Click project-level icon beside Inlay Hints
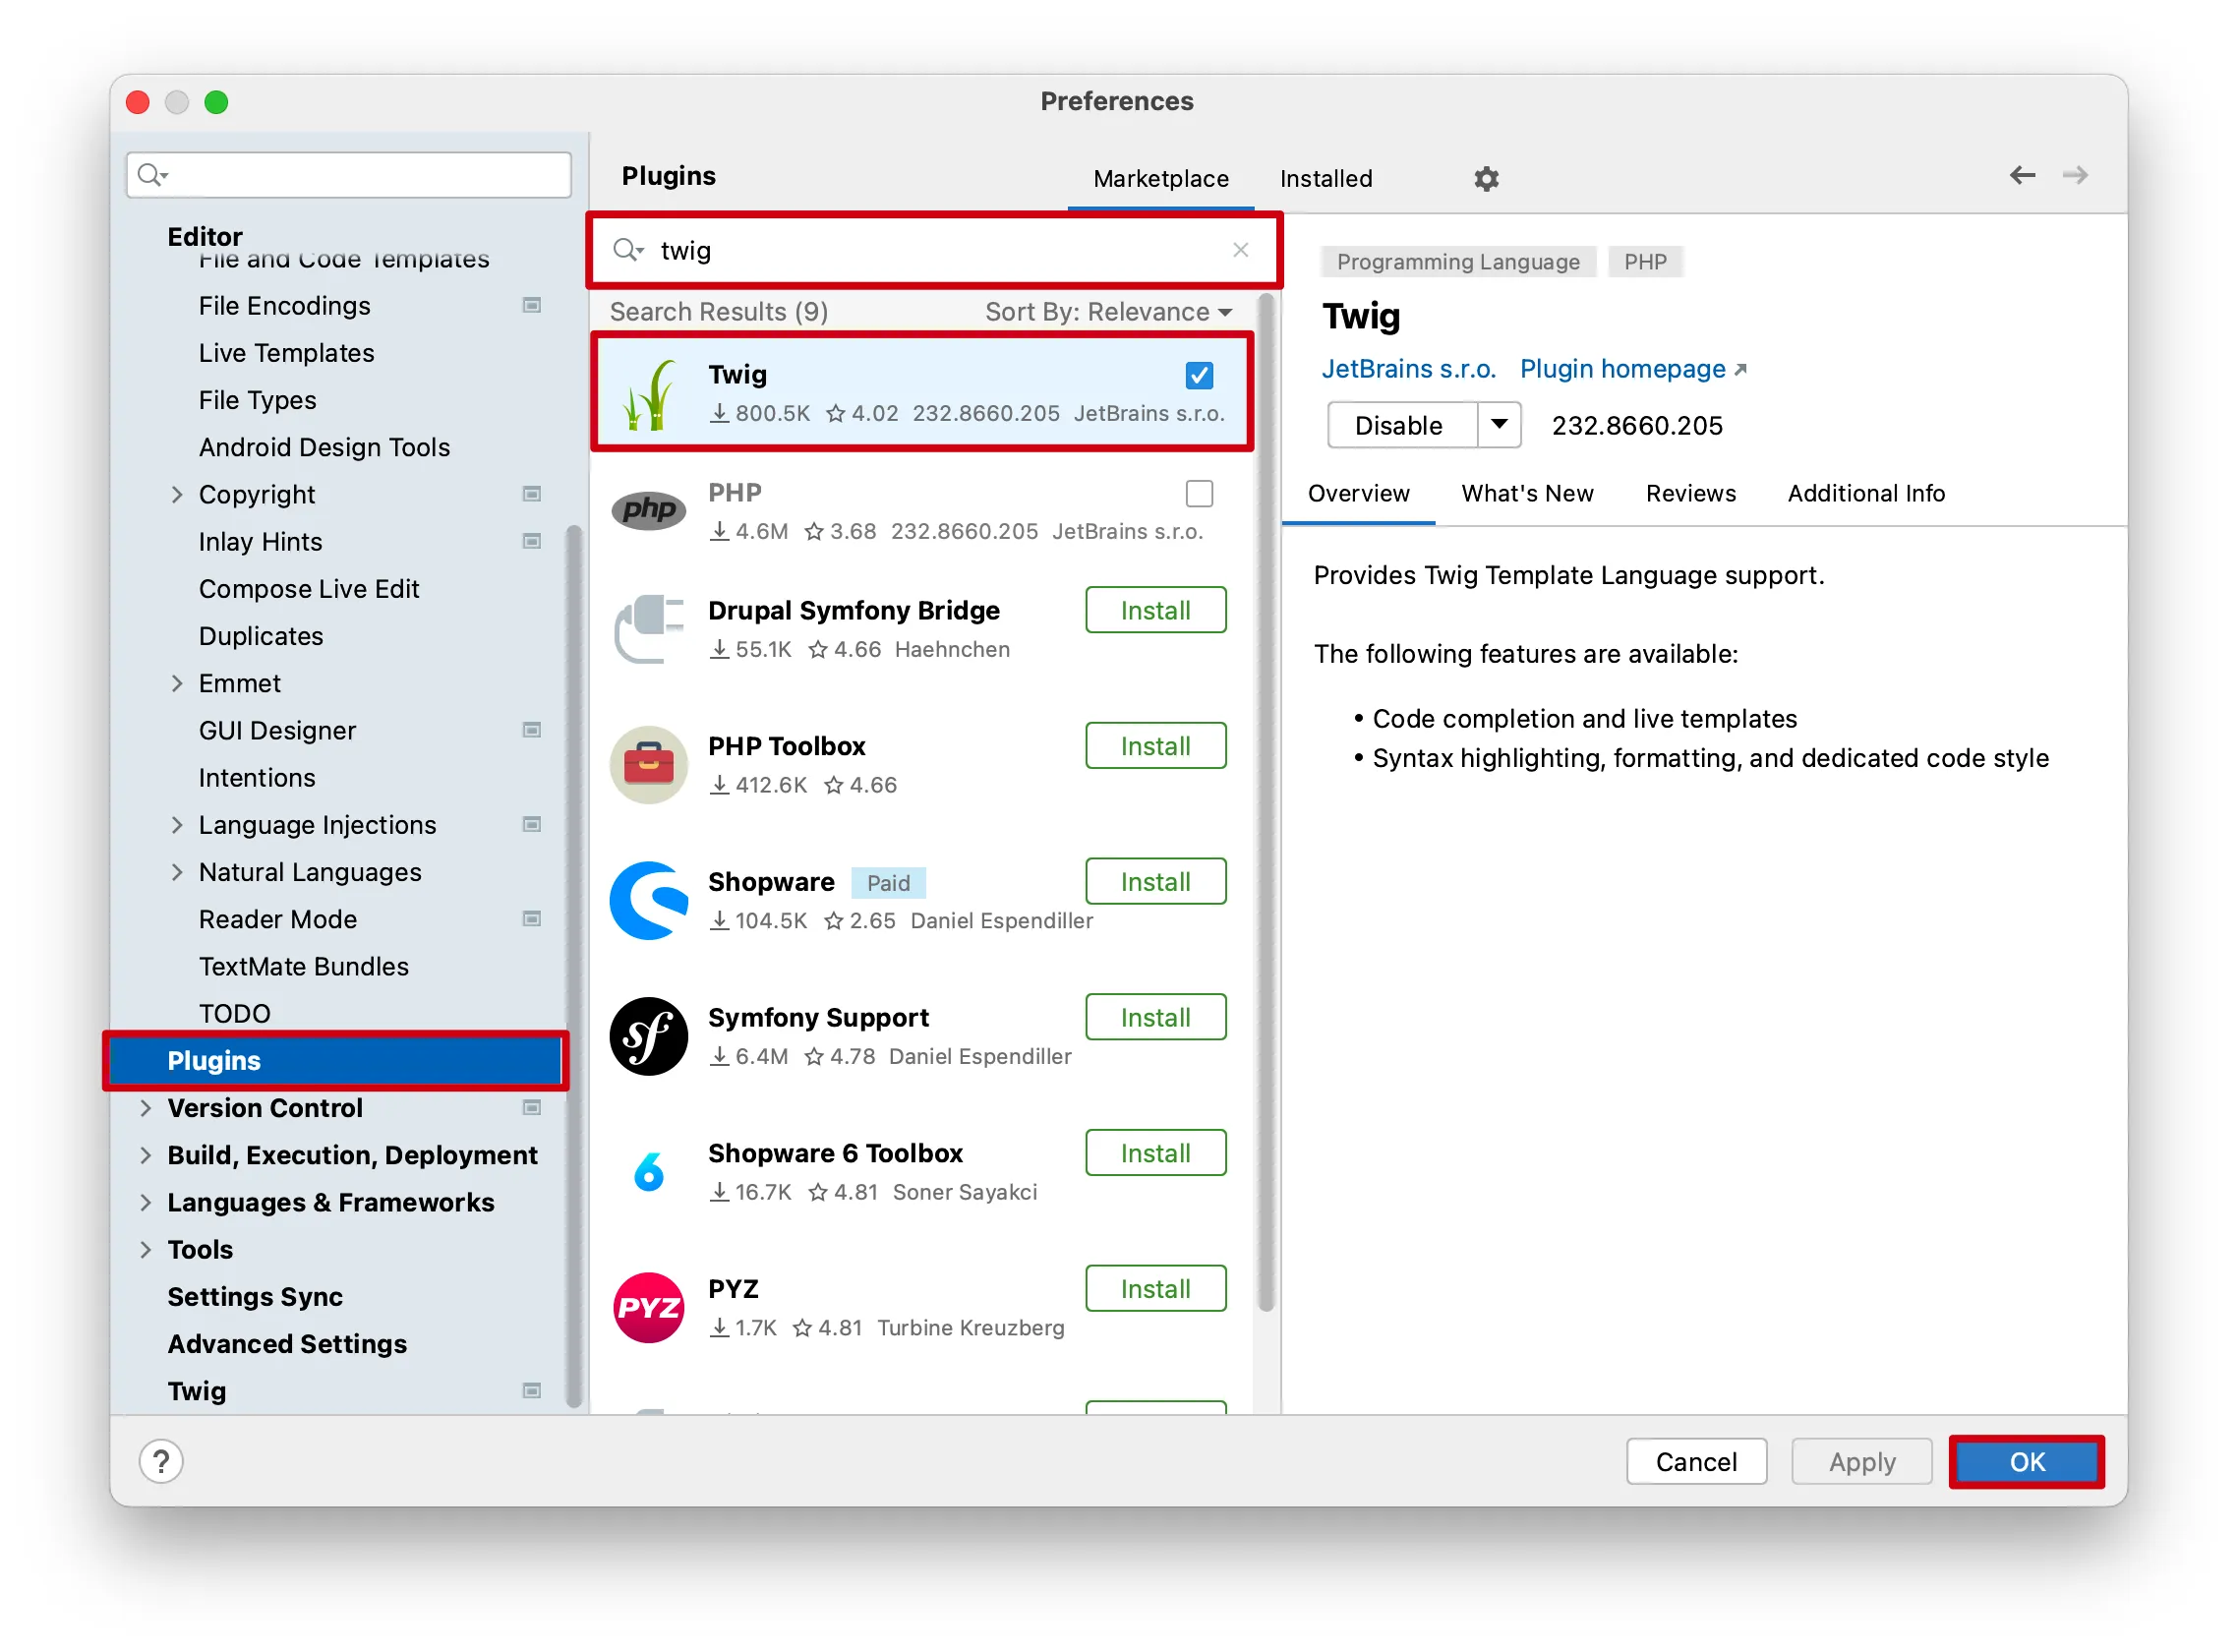Viewport: 2238px width, 1652px height. point(532,541)
